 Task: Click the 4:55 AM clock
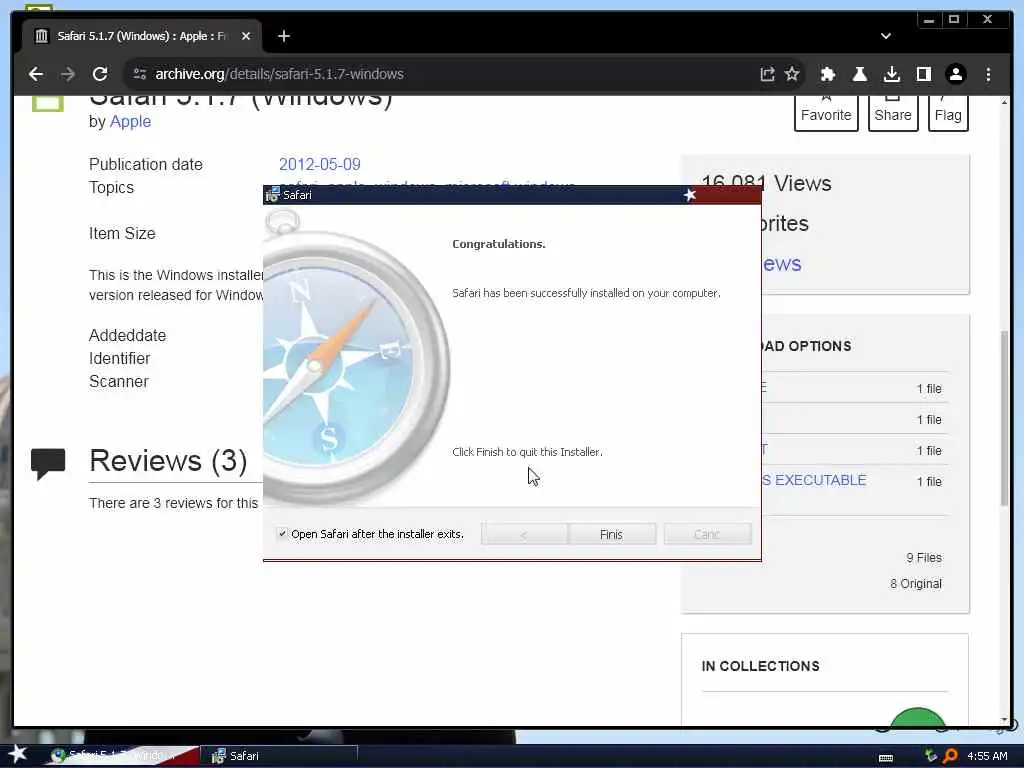(x=987, y=756)
